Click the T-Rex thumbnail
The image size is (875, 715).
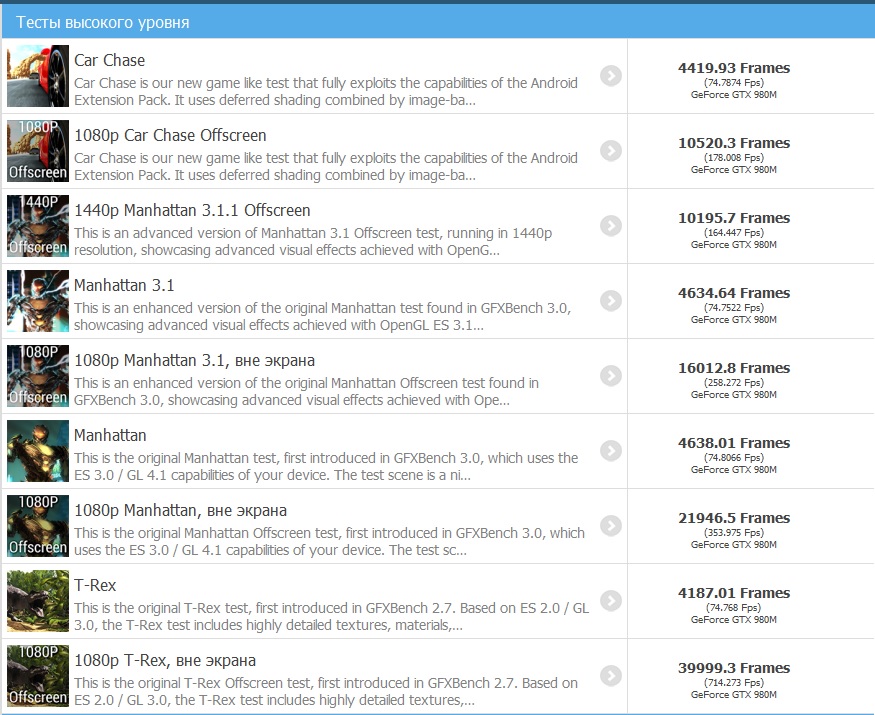click(x=38, y=601)
